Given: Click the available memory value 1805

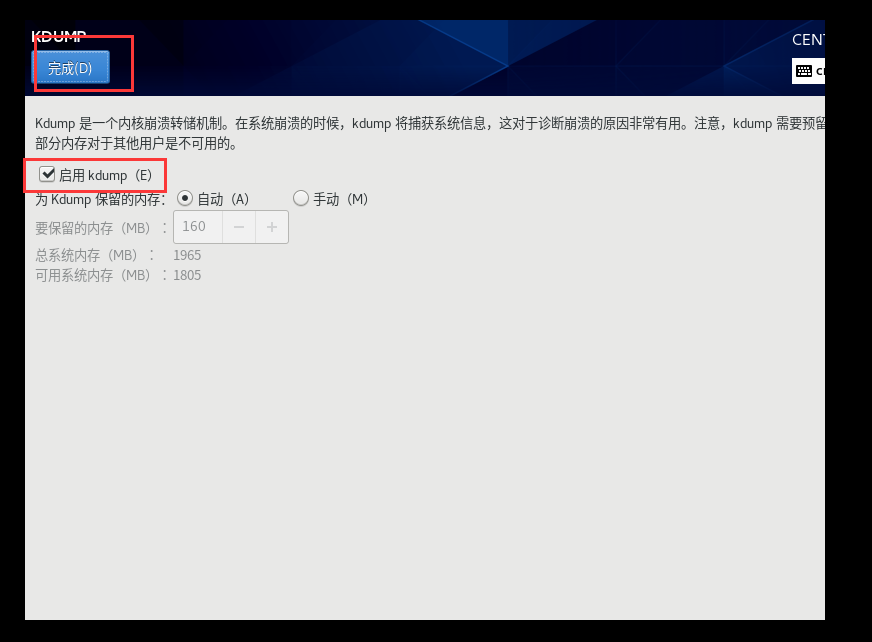Looking at the screenshot, I should coord(187,275).
